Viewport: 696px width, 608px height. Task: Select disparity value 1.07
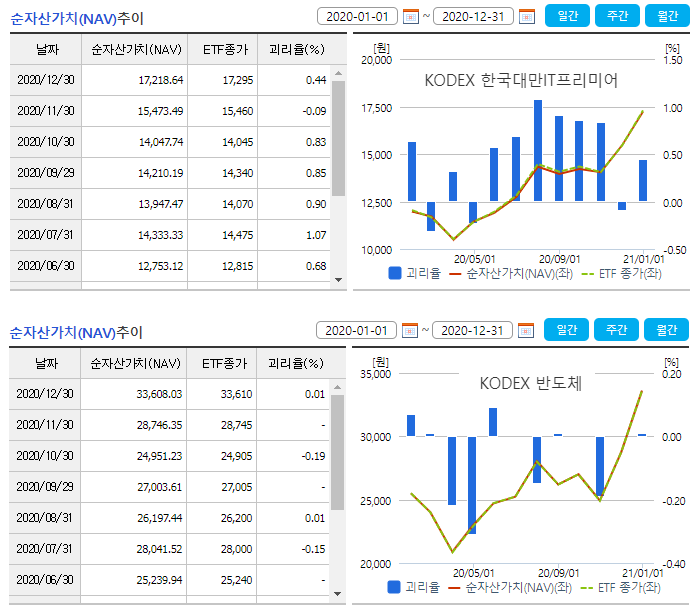[x=316, y=235]
